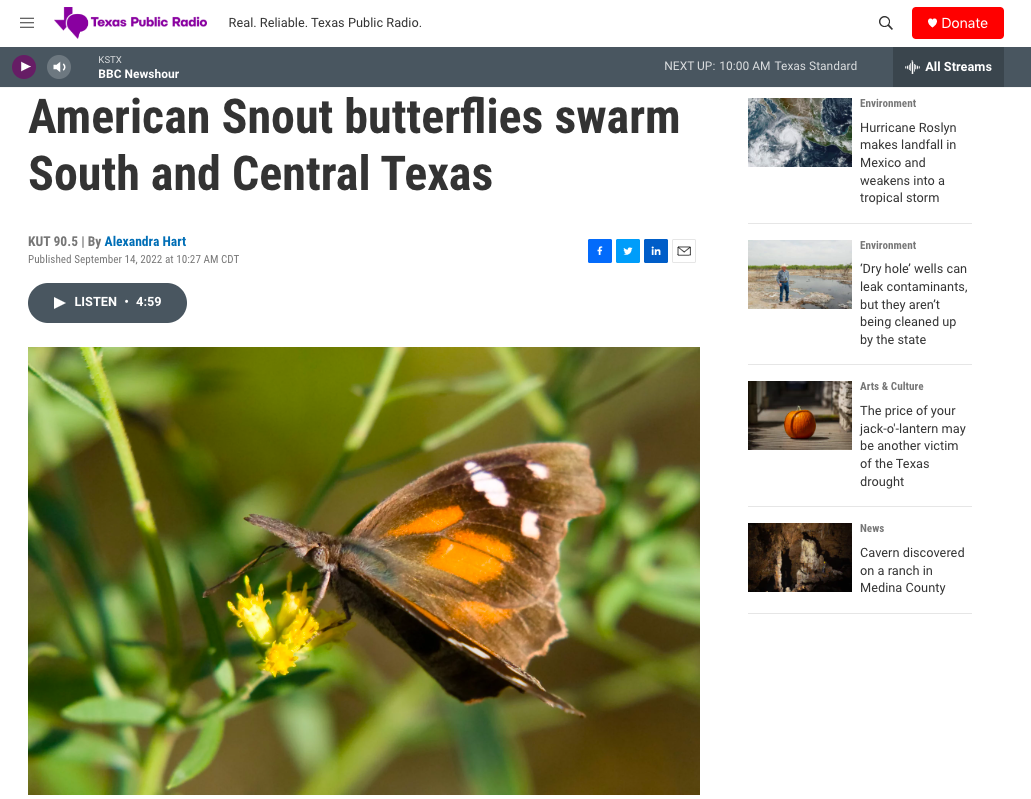The width and height of the screenshot is (1031, 799).
Task: Click the Texas Public Radio logo
Action: pyautogui.click(x=131, y=23)
